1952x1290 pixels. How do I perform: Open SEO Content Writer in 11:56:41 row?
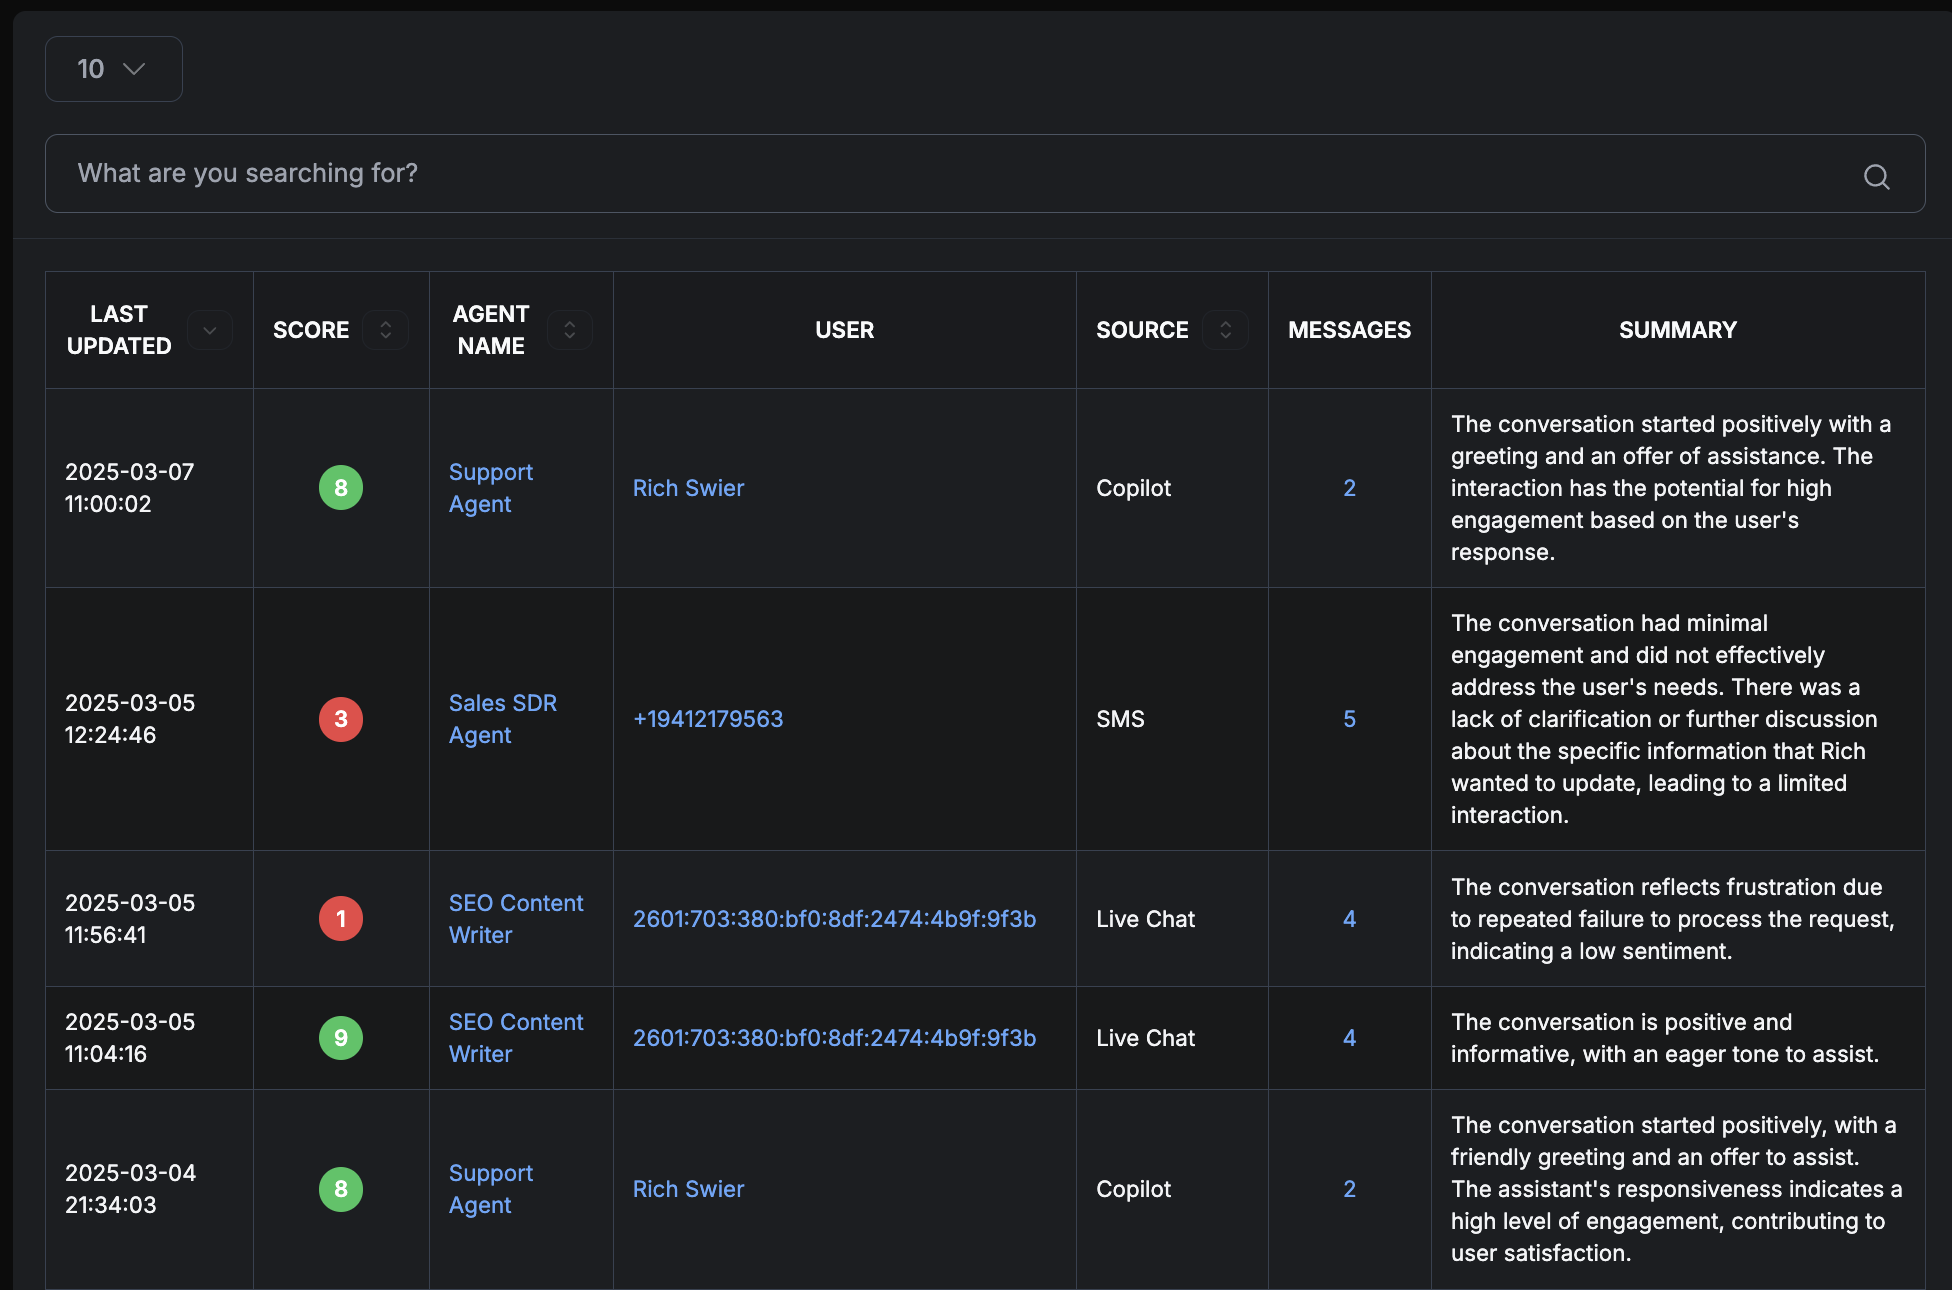coord(515,919)
